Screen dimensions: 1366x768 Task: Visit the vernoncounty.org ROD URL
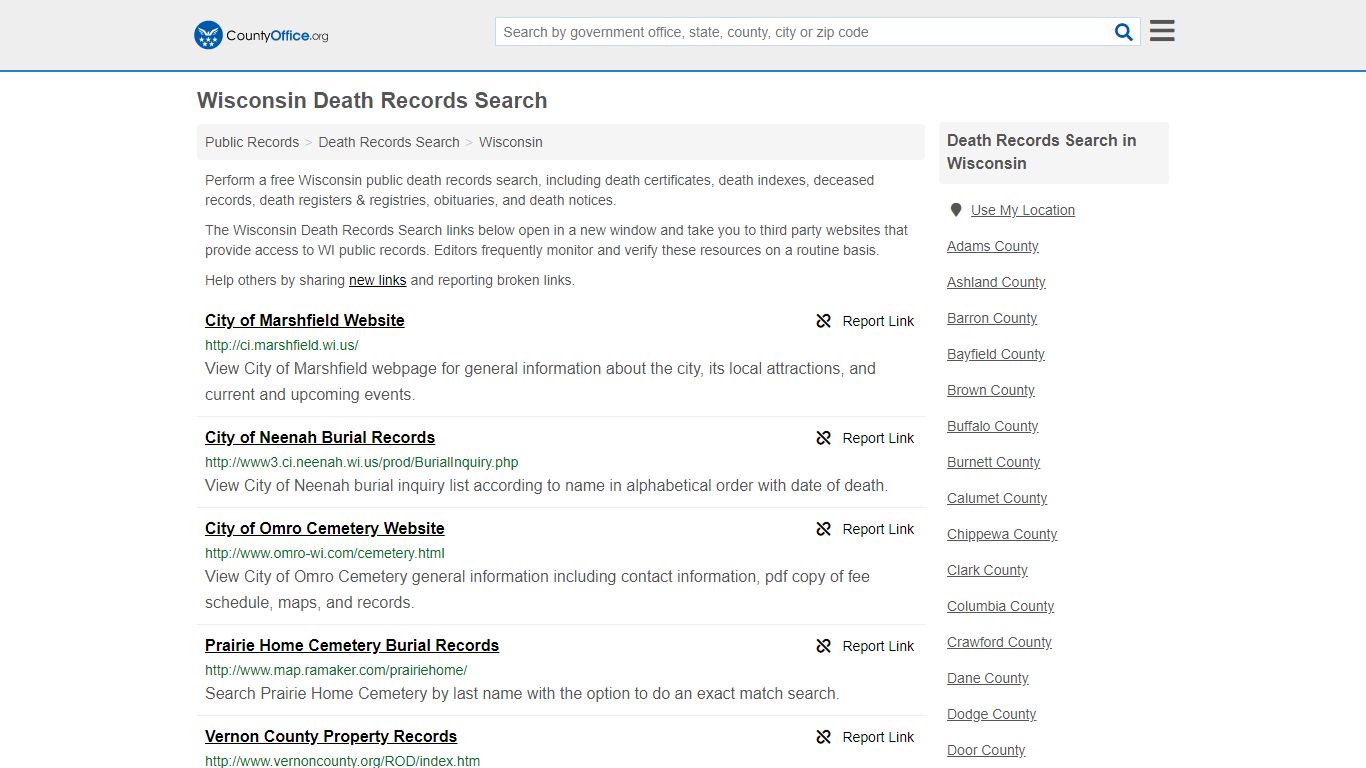[343, 761]
